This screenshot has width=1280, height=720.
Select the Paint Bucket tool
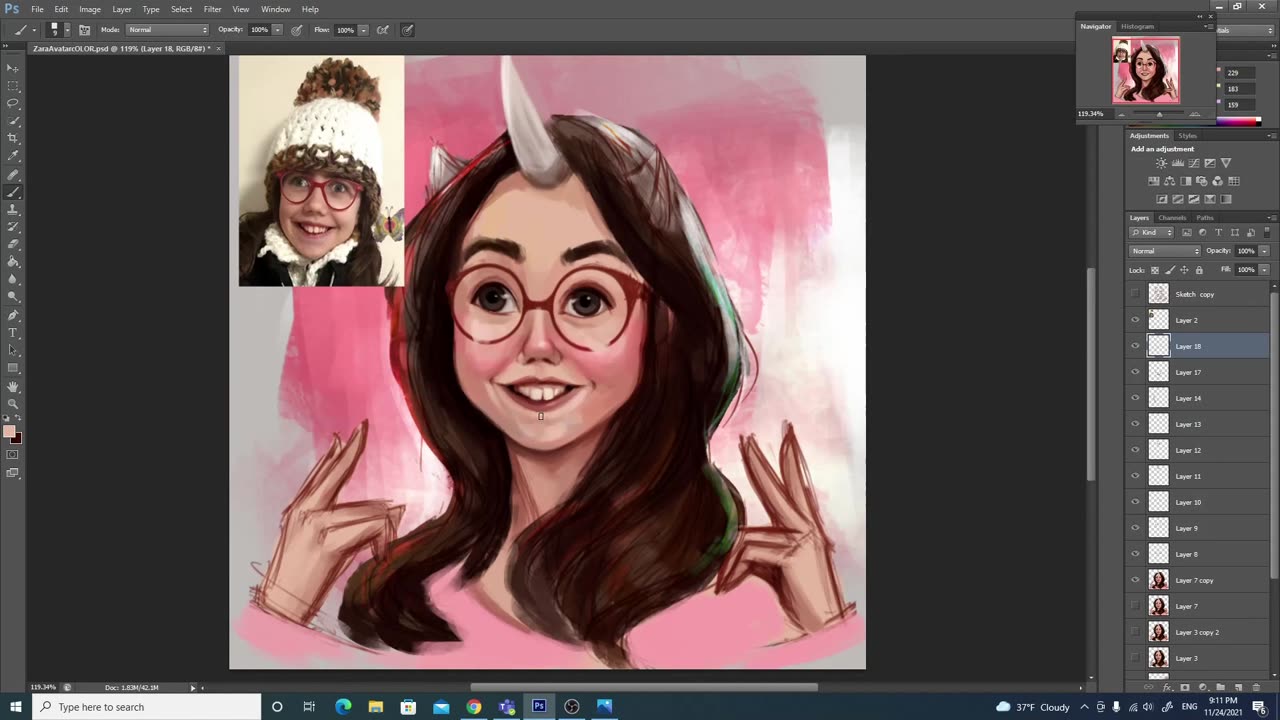(13, 262)
